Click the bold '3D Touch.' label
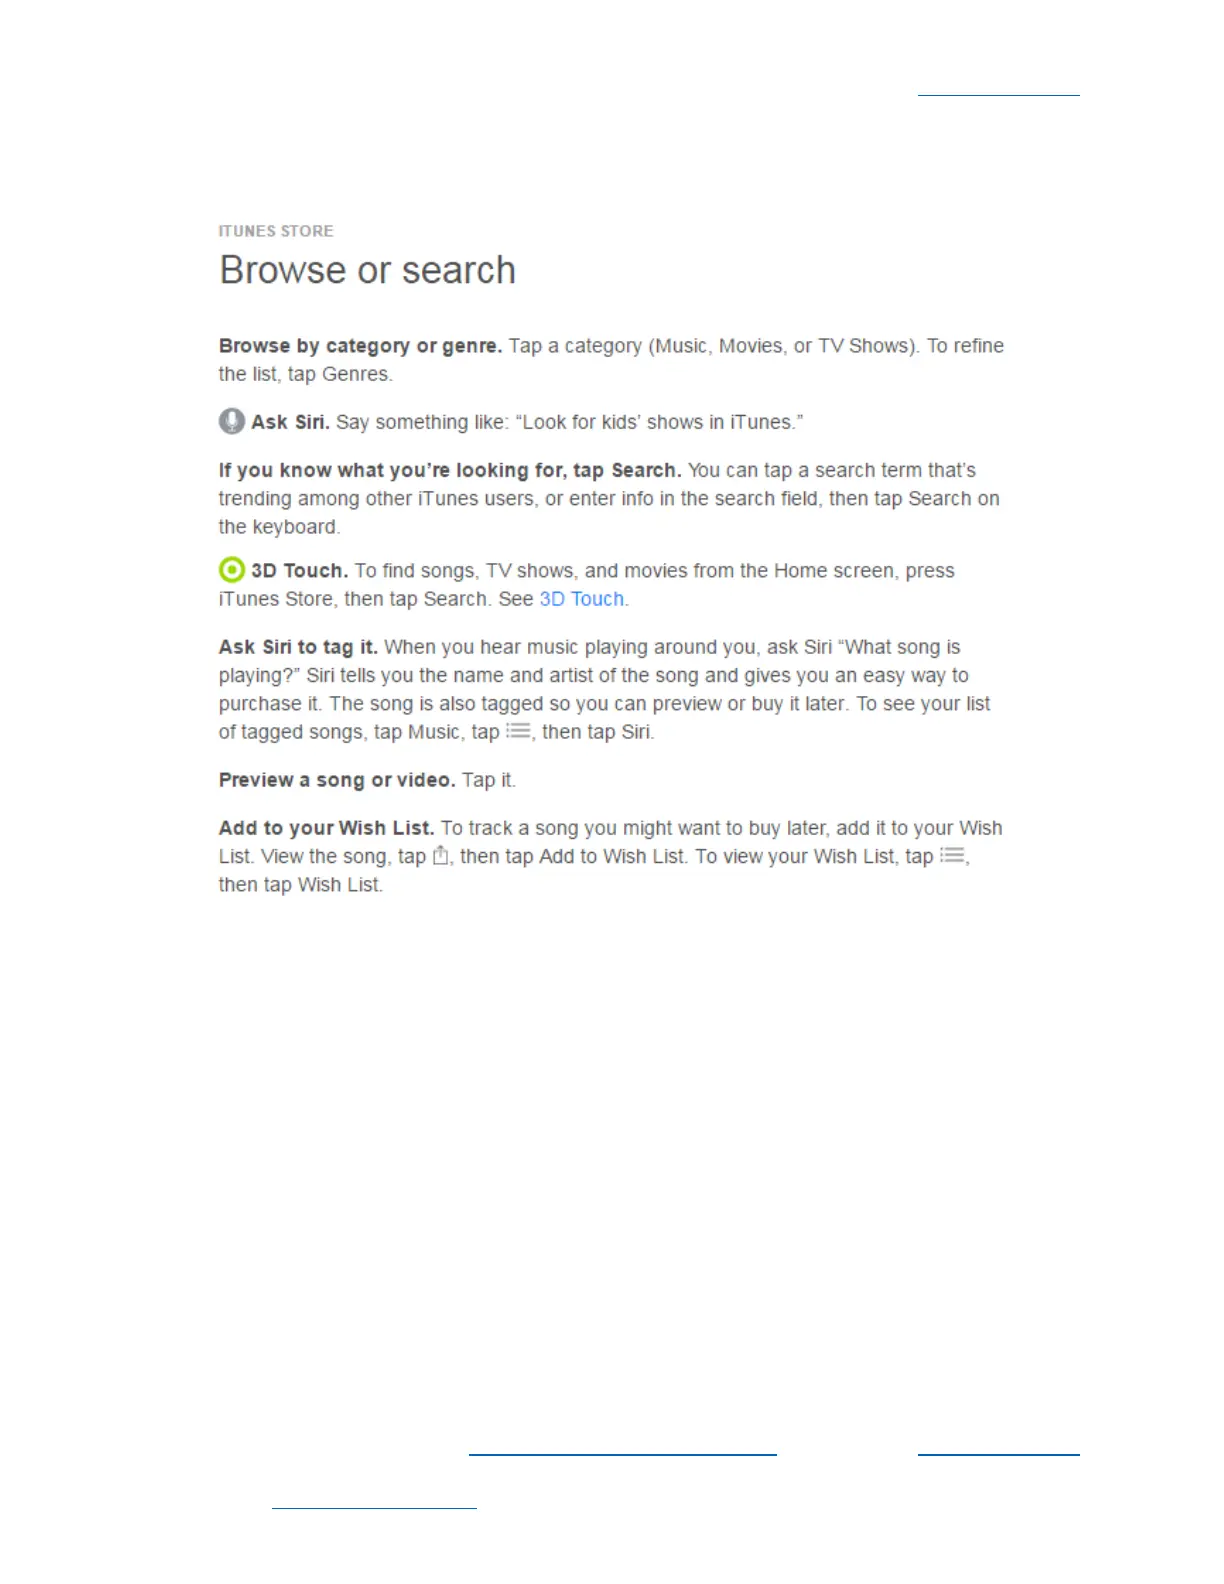 pyautogui.click(x=299, y=571)
